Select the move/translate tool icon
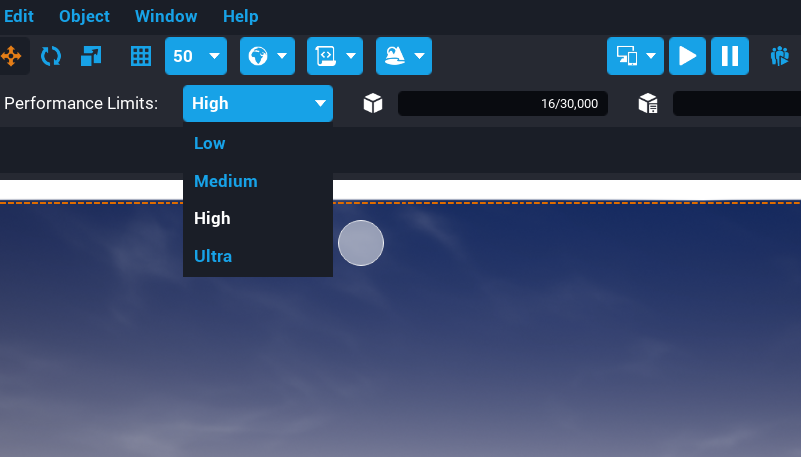The image size is (801, 457). tap(12, 56)
